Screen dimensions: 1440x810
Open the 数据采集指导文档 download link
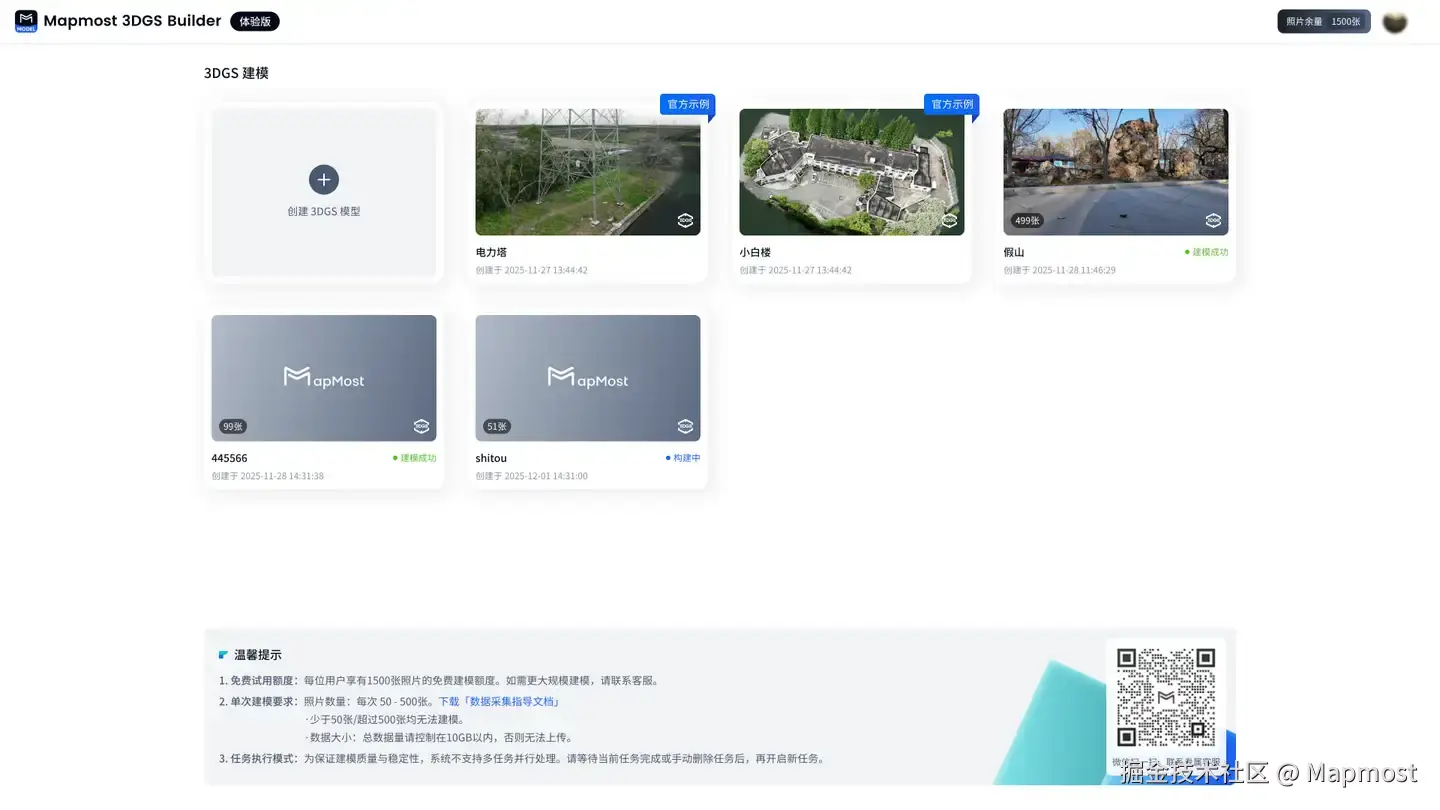point(499,702)
